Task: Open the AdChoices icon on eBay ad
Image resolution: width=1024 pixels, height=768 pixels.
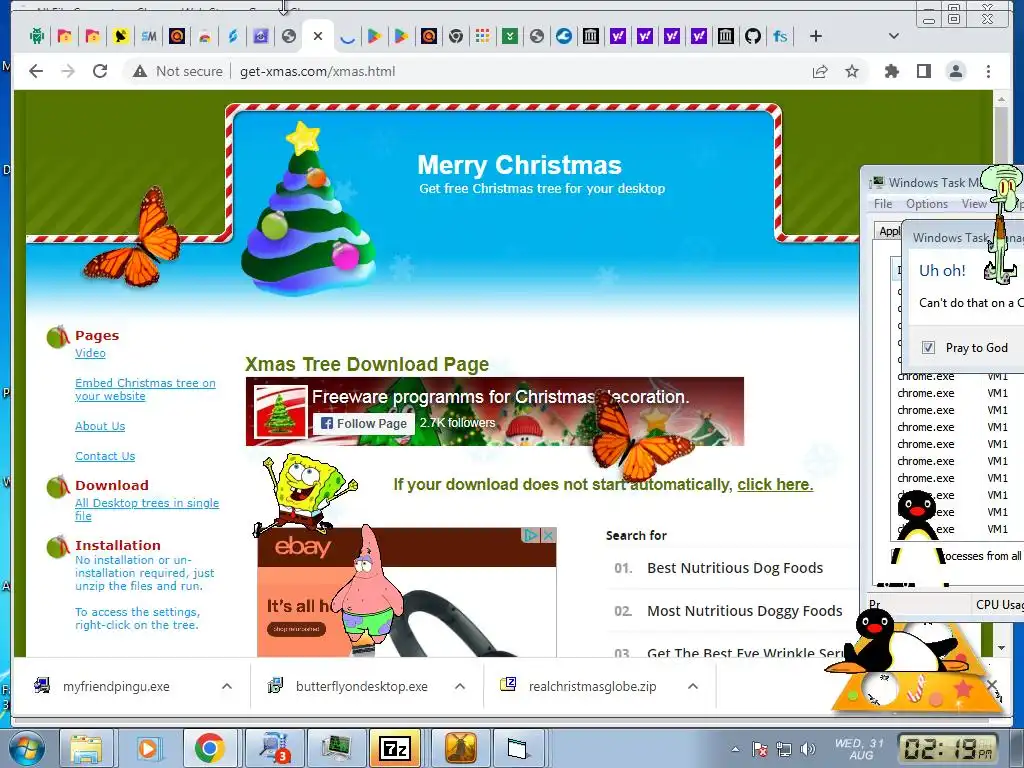Action: click(x=530, y=536)
